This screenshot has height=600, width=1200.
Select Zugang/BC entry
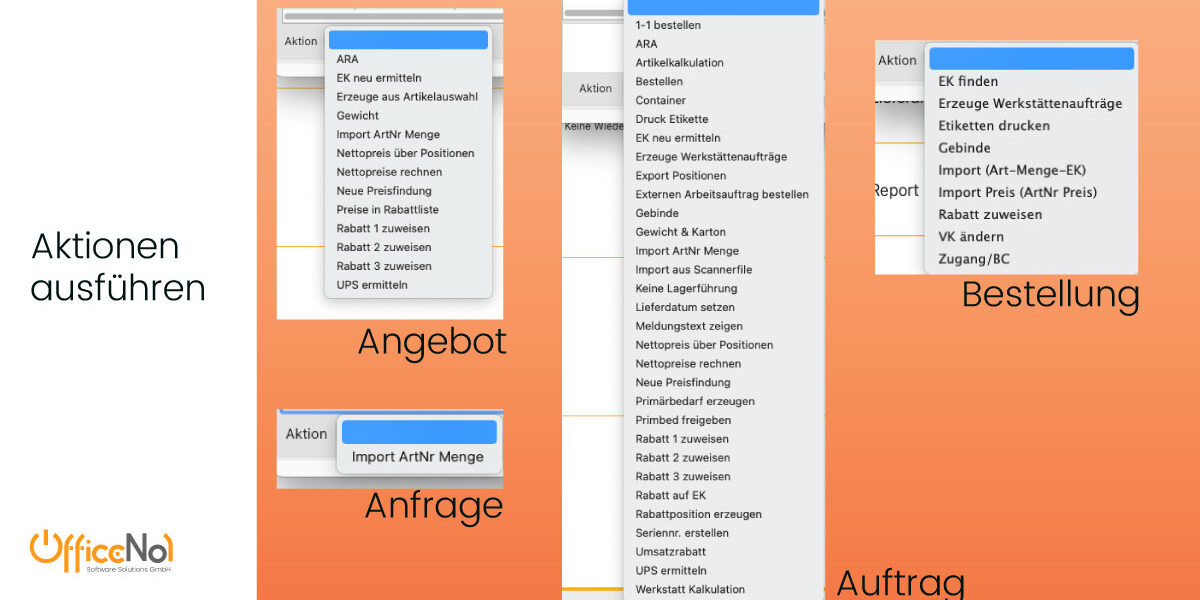[x=974, y=259]
